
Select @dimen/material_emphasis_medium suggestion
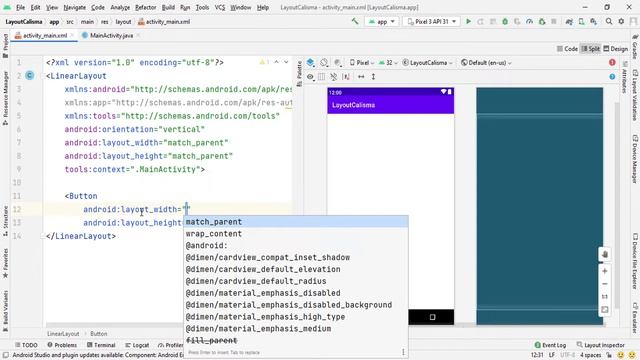[x=296, y=329]
